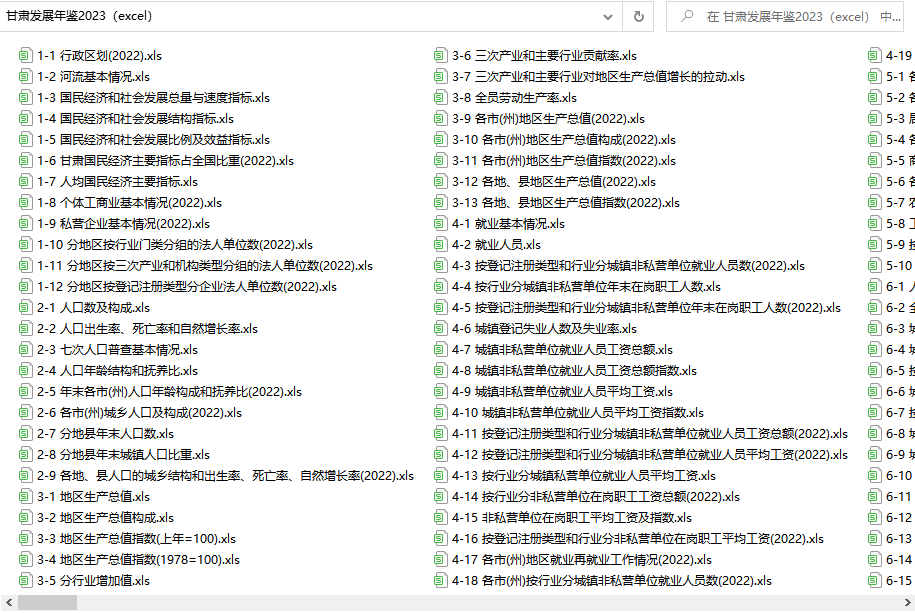Select file icon of 1-6 甘肃国民经济主要指标占全国比重
Image resolution: width=915 pixels, height=613 pixels.
(x=25, y=161)
